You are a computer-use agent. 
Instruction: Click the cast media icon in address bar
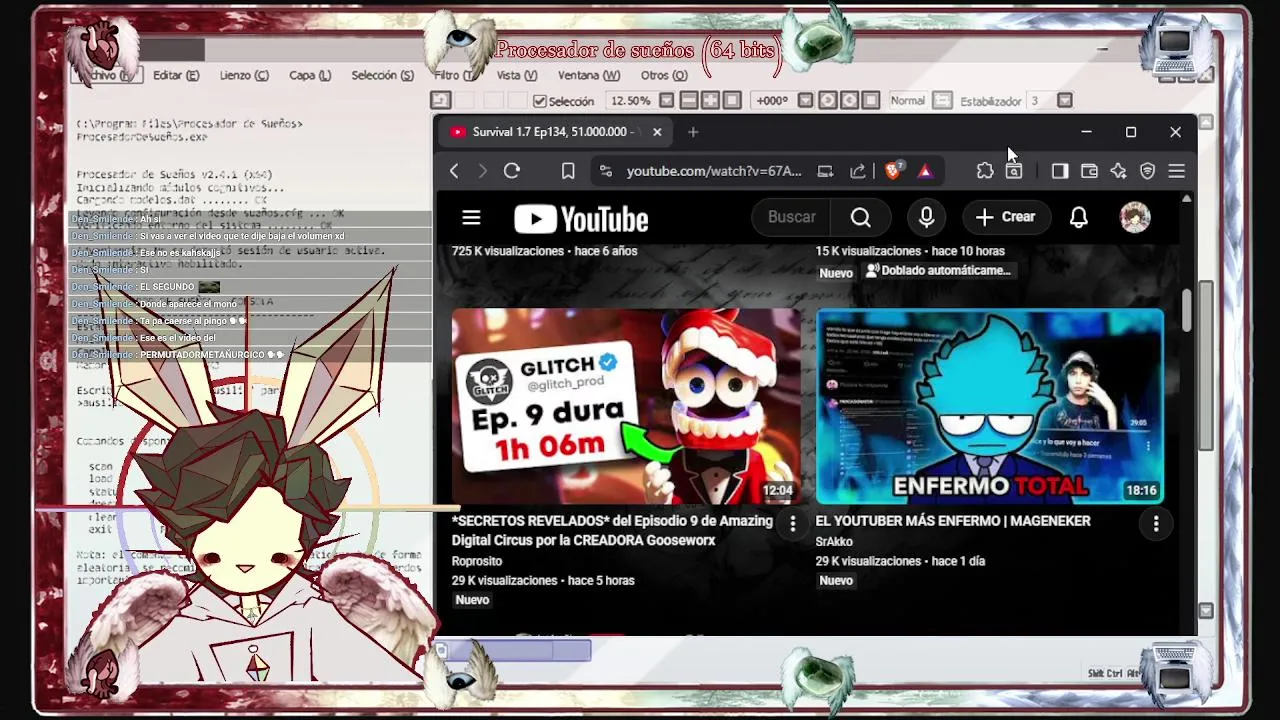click(825, 171)
